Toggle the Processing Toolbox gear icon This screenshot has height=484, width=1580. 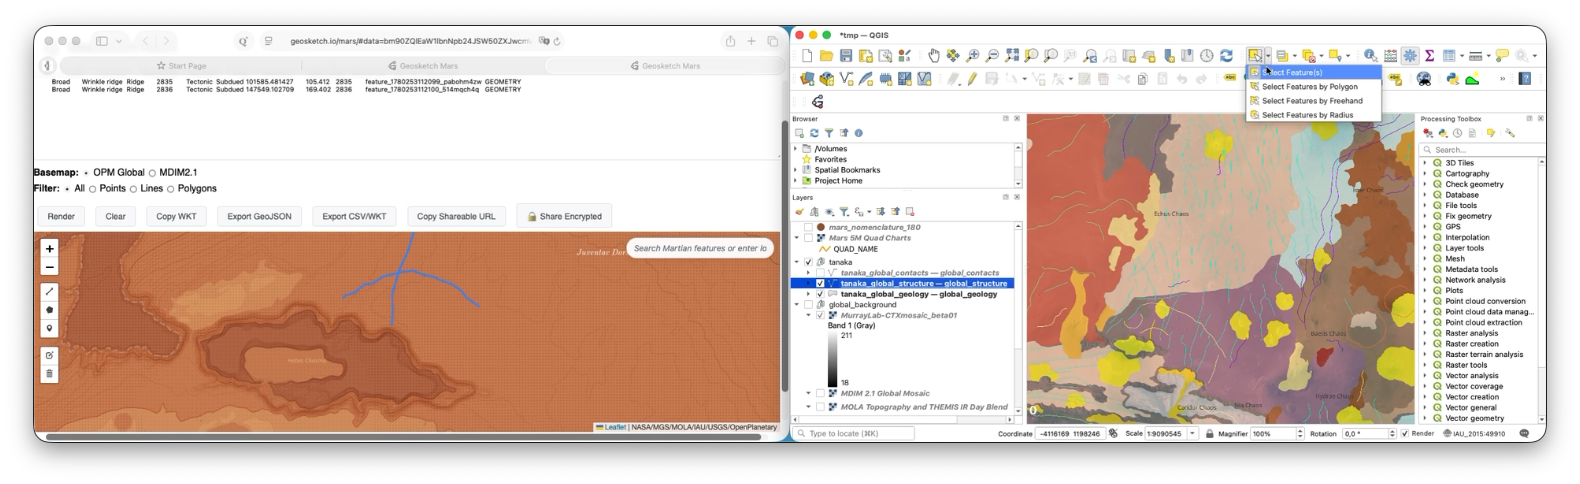point(1410,56)
